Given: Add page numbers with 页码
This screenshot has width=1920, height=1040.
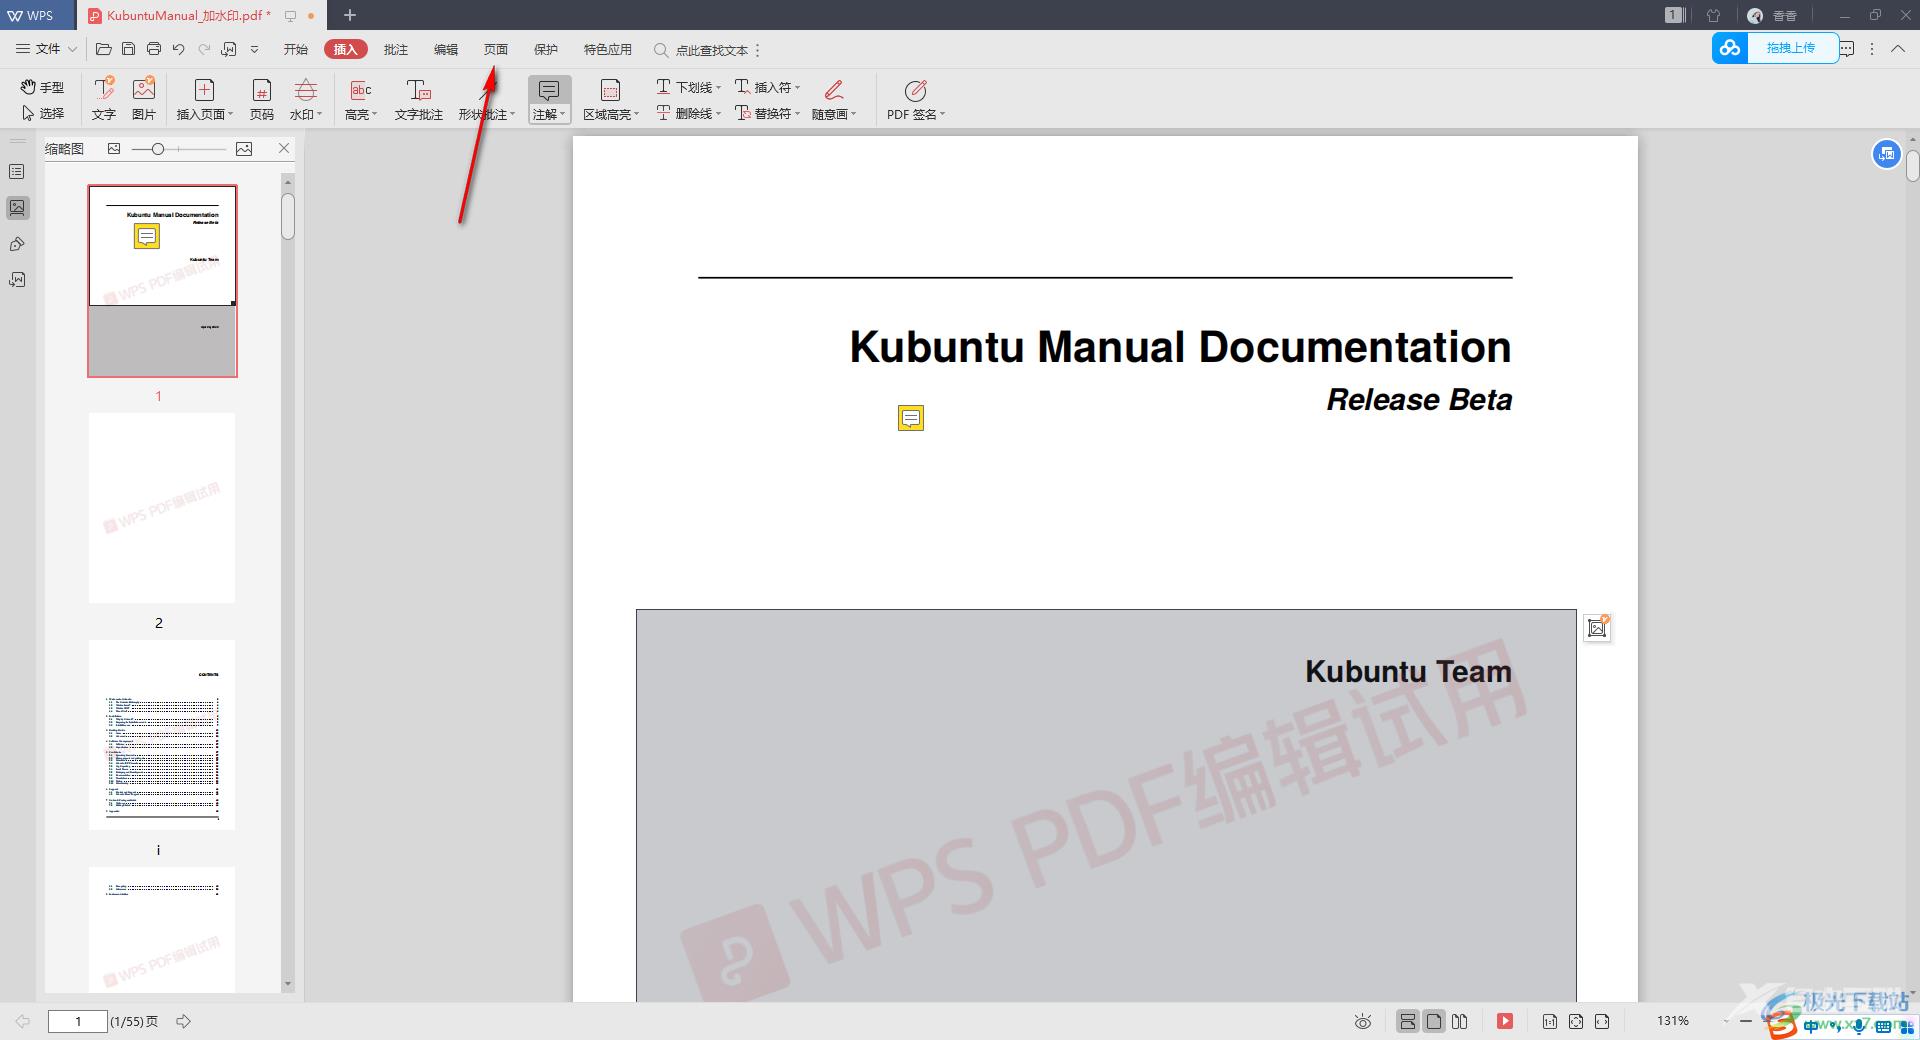Looking at the screenshot, I should pyautogui.click(x=261, y=99).
